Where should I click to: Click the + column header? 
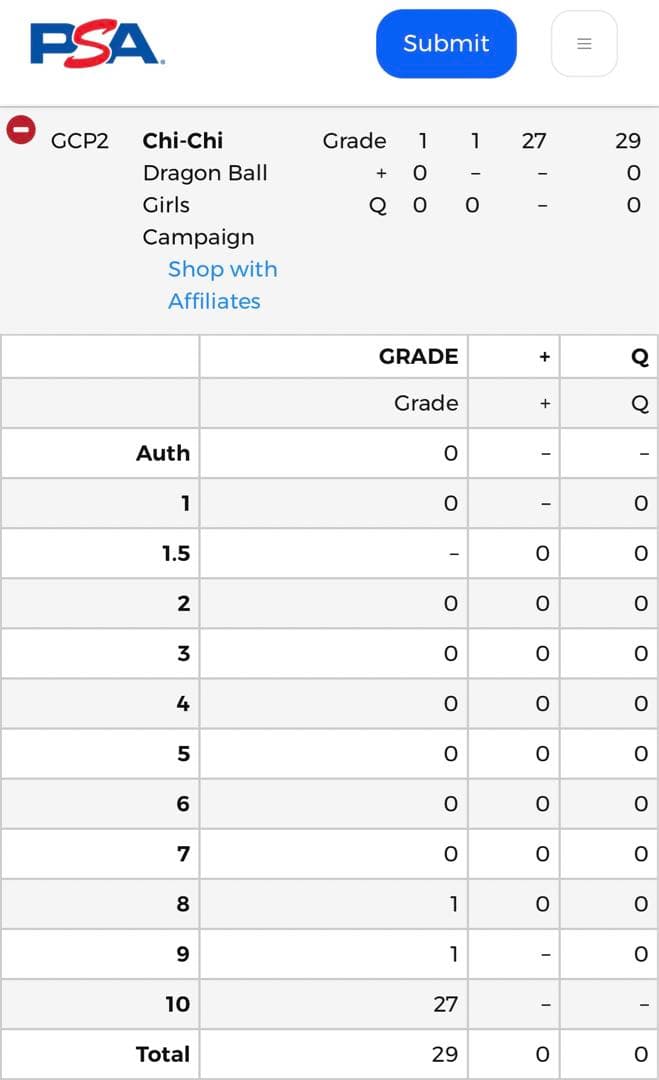pos(544,356)
